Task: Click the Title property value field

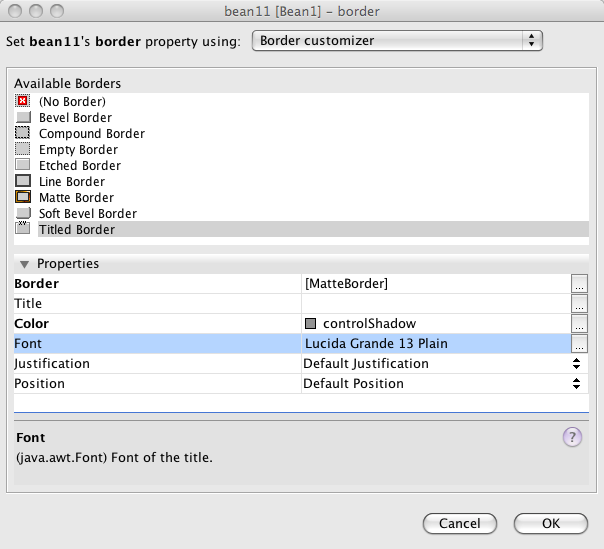Action: coord(435,303)
